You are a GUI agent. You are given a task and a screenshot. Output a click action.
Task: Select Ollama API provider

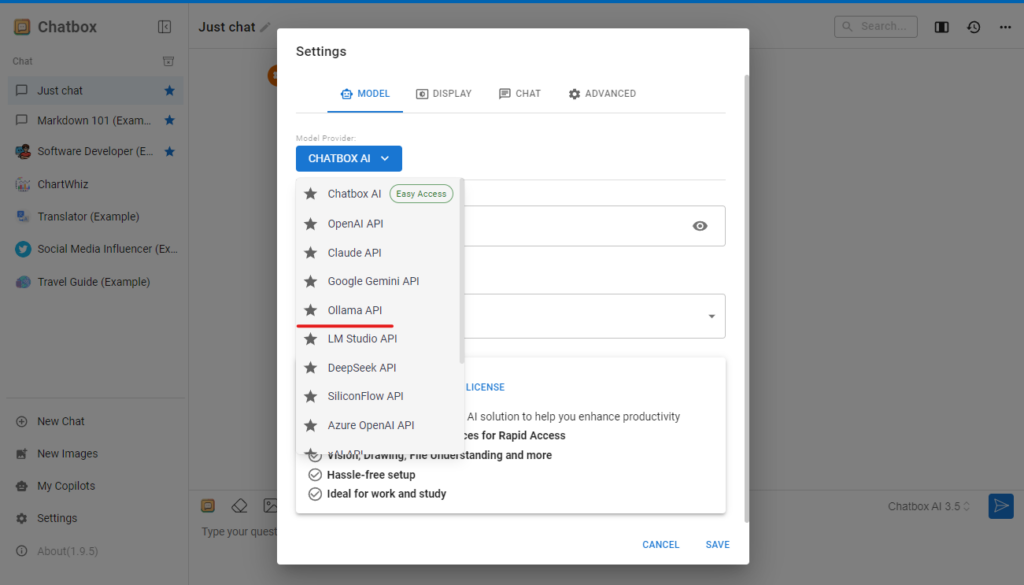(x=379, y=310)
